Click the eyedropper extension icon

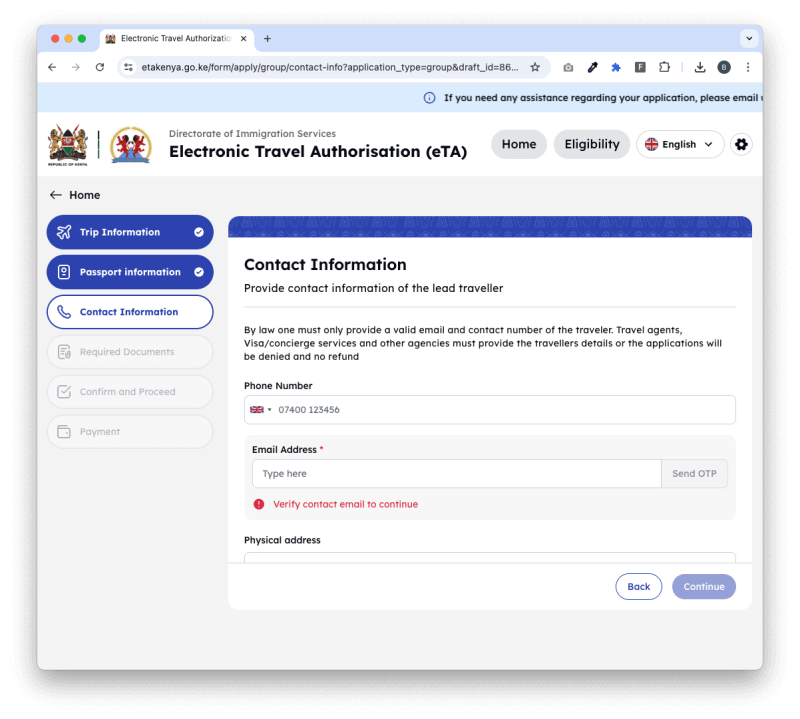(592, 67)
